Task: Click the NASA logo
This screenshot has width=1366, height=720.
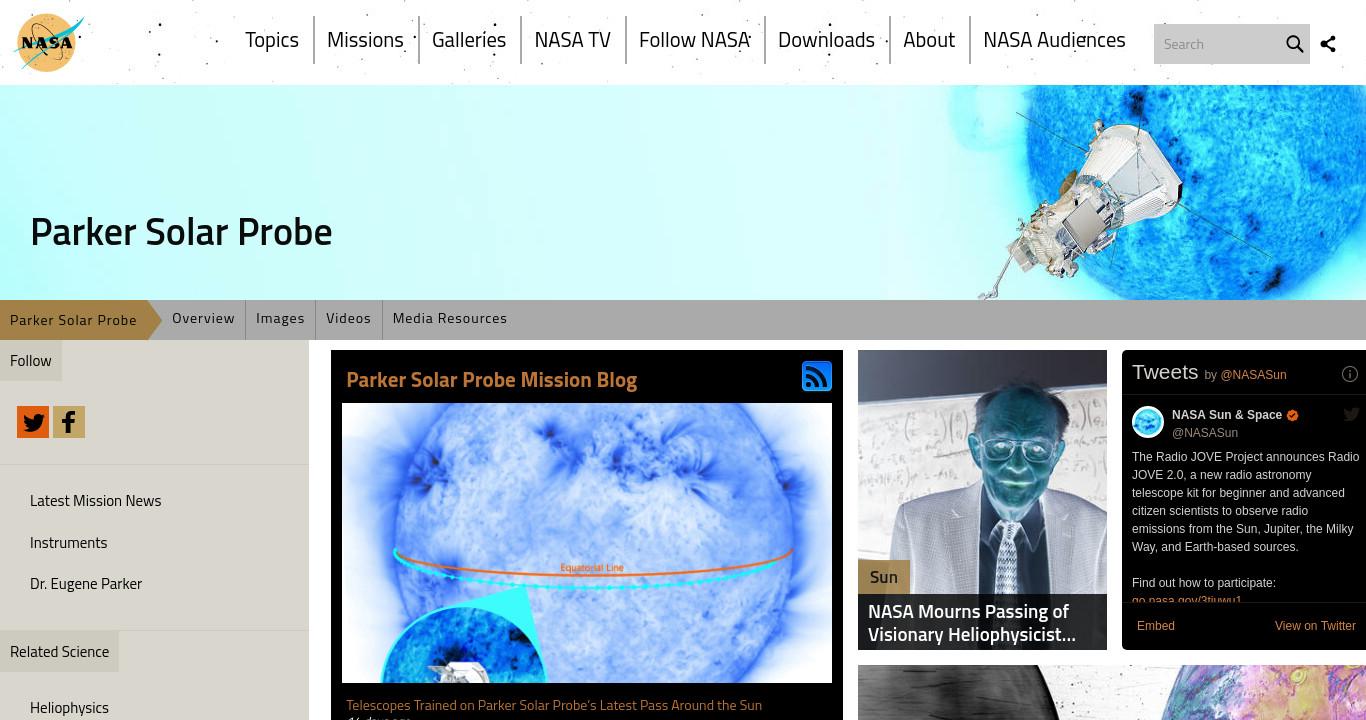Action: (x=48, y=42)
